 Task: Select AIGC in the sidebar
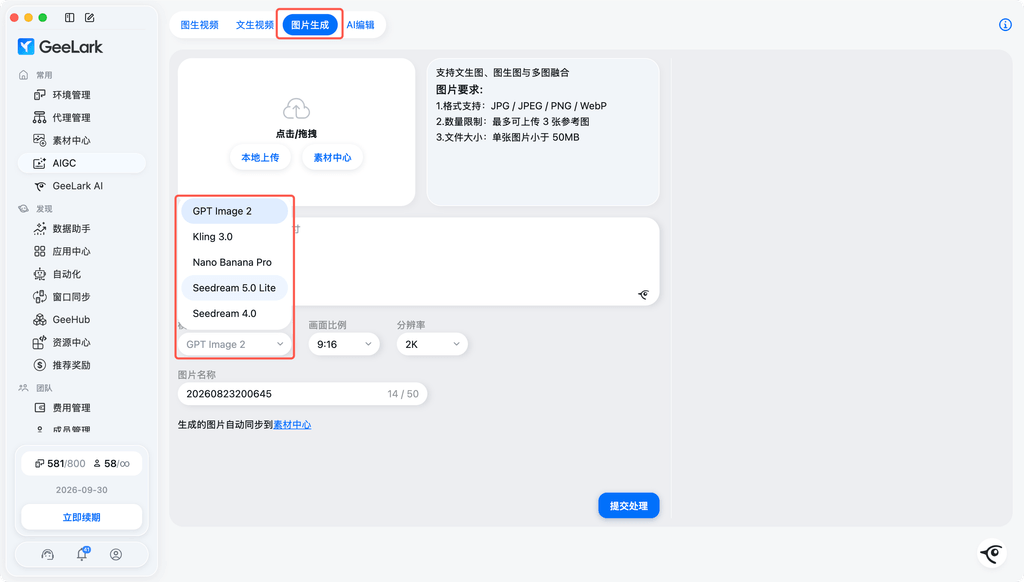82,163
